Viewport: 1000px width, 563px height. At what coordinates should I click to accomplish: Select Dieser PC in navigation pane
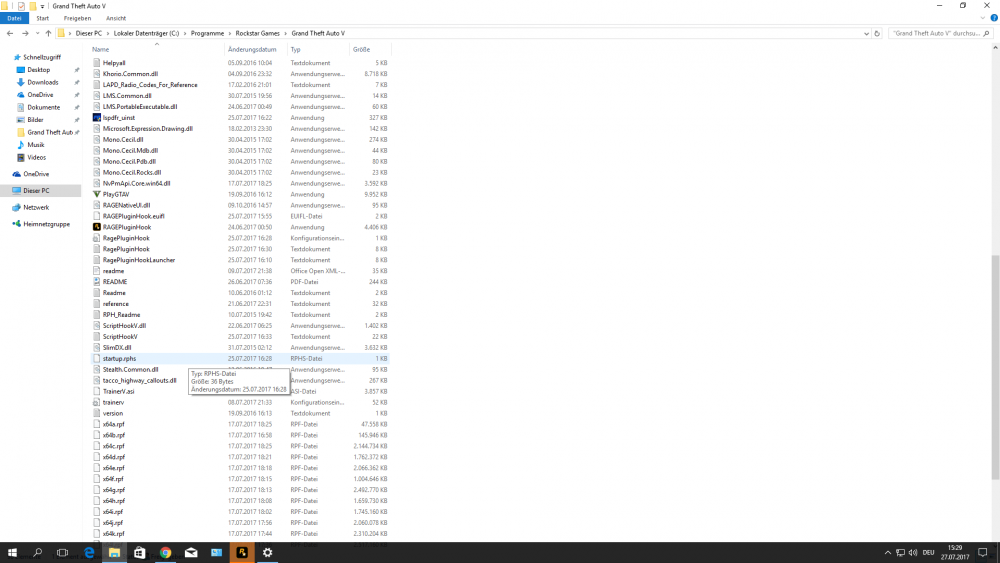(x=36, y=191)
